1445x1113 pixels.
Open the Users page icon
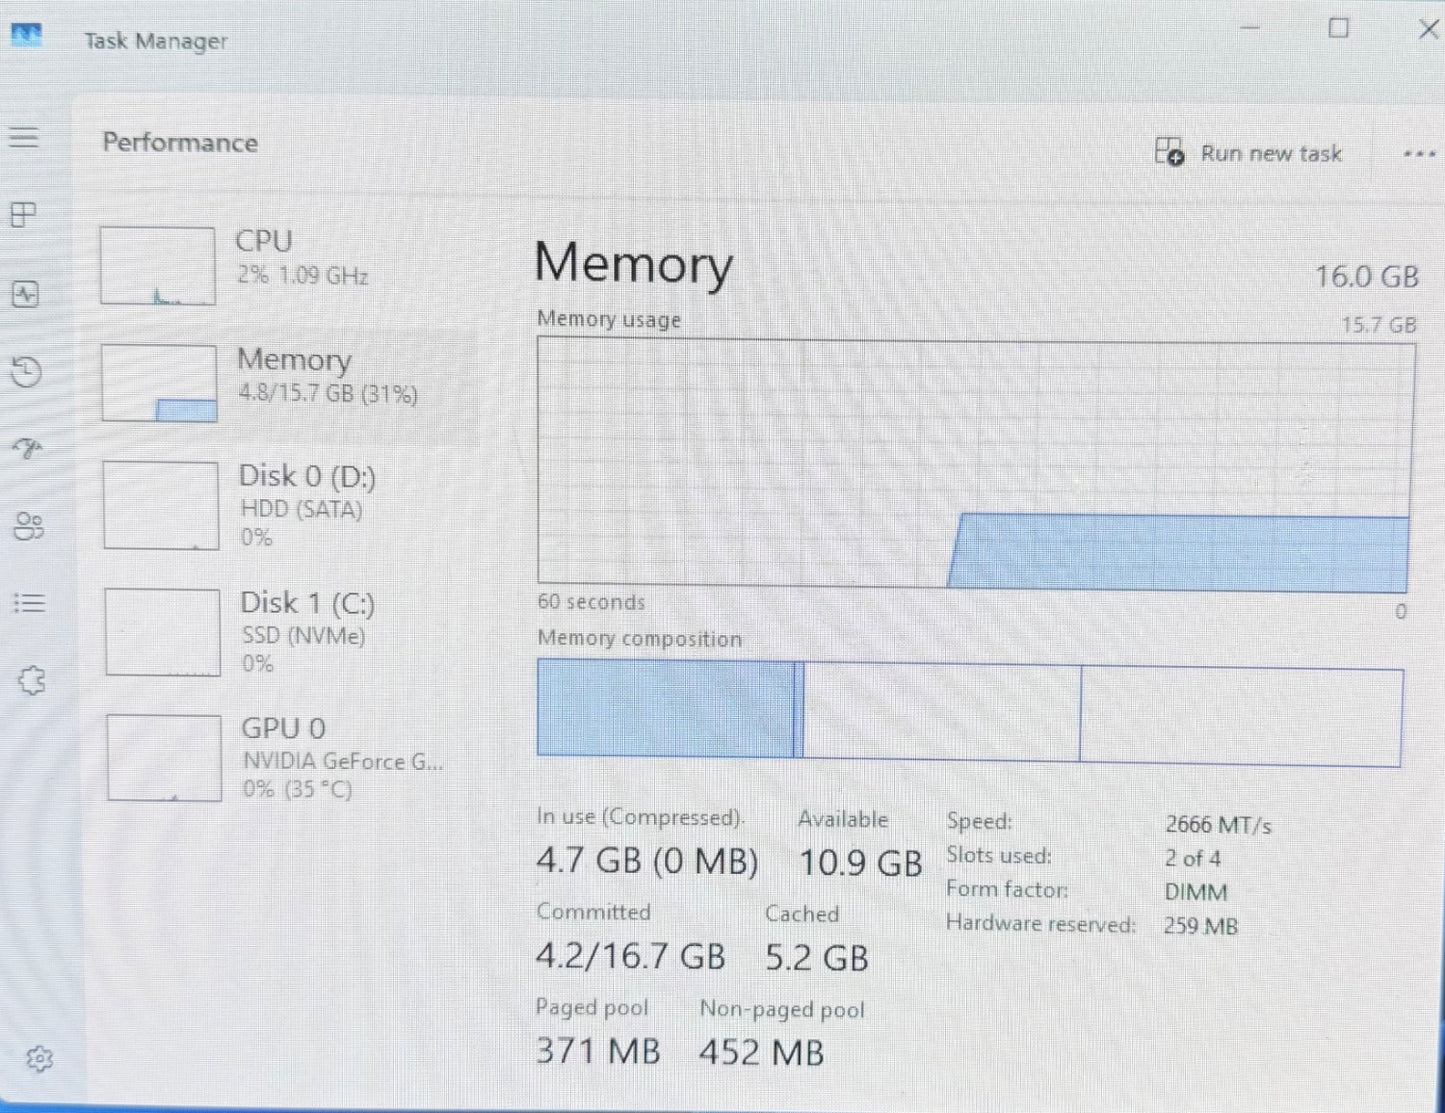(28, 526)
